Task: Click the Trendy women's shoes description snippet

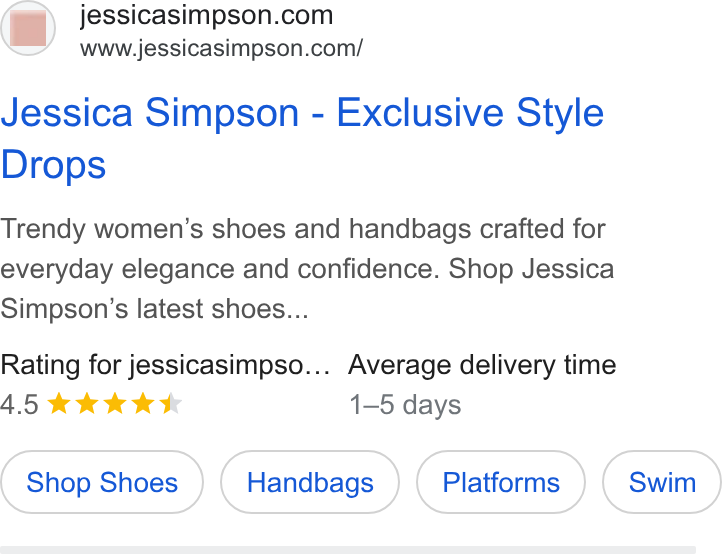Action: [307, 268]
